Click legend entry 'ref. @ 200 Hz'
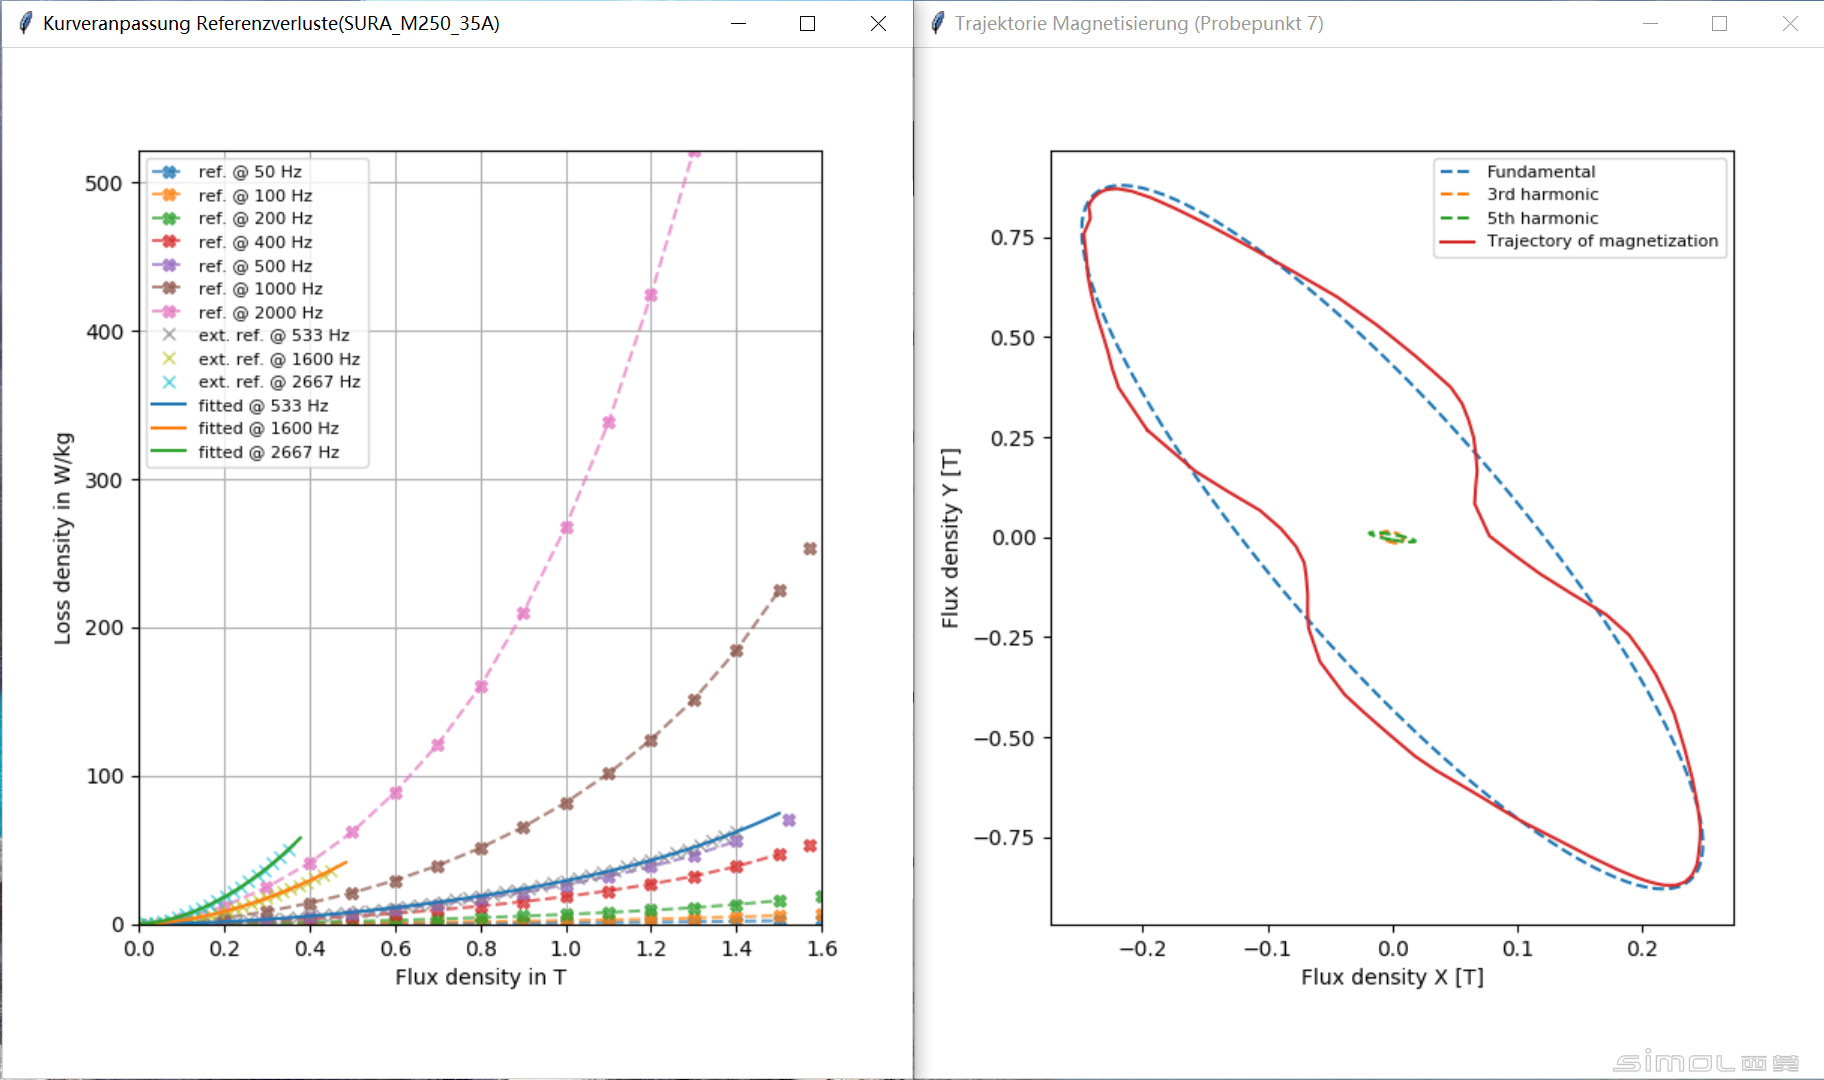The height and width of the screenshot is (1080, 1824). pos(231,218)
